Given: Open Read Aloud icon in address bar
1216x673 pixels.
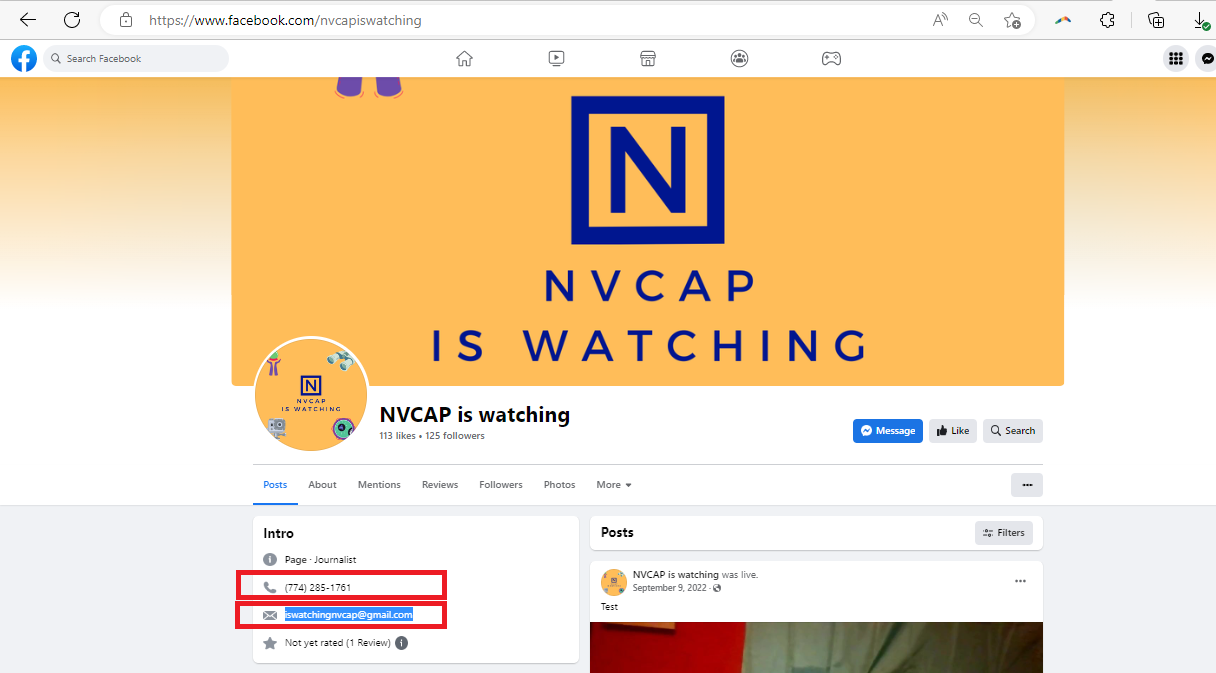Looking at the screenshot, I should 940,20.
